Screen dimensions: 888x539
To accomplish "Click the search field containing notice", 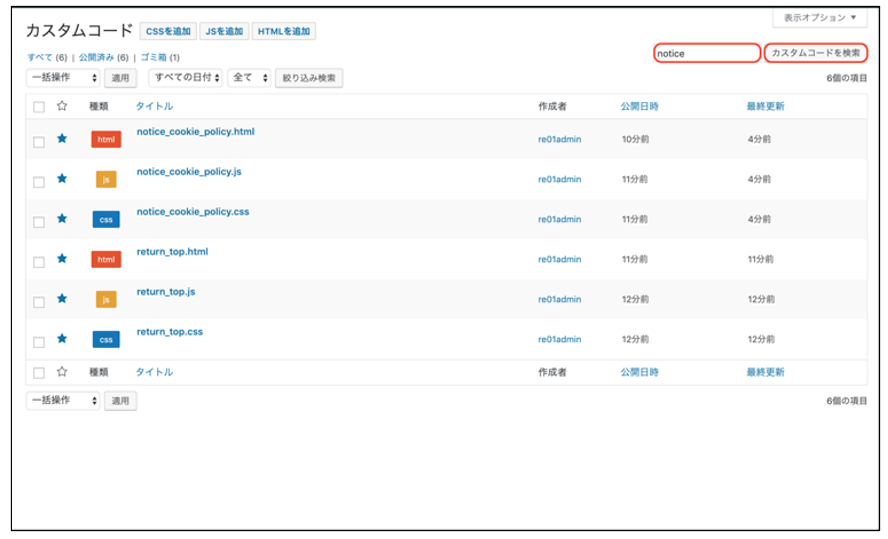I will tap(706, 53).
